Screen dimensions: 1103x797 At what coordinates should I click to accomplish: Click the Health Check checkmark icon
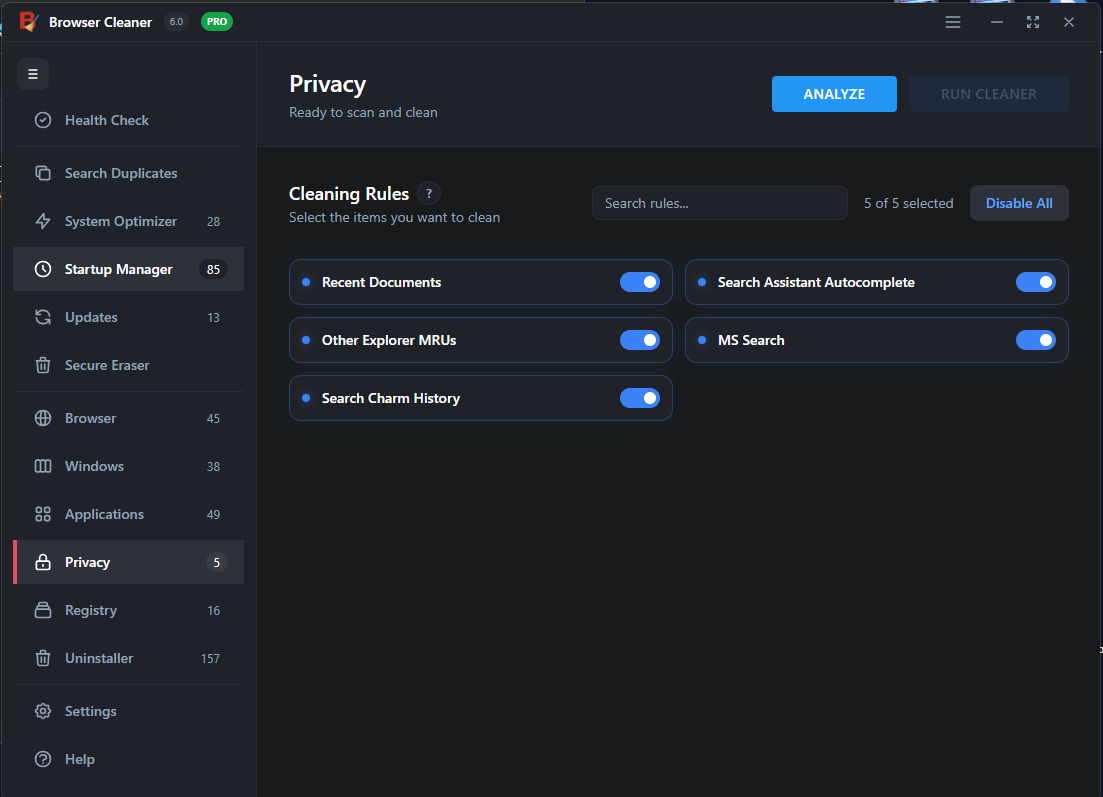pos(43,120)
